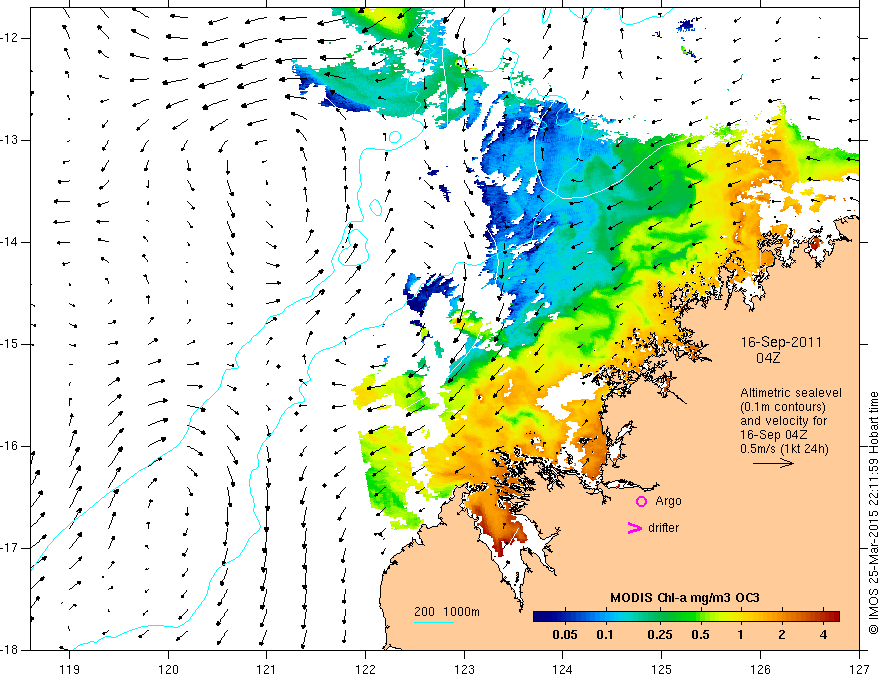
Task: Click colorbar value '1'
Action: coord(741,635)
